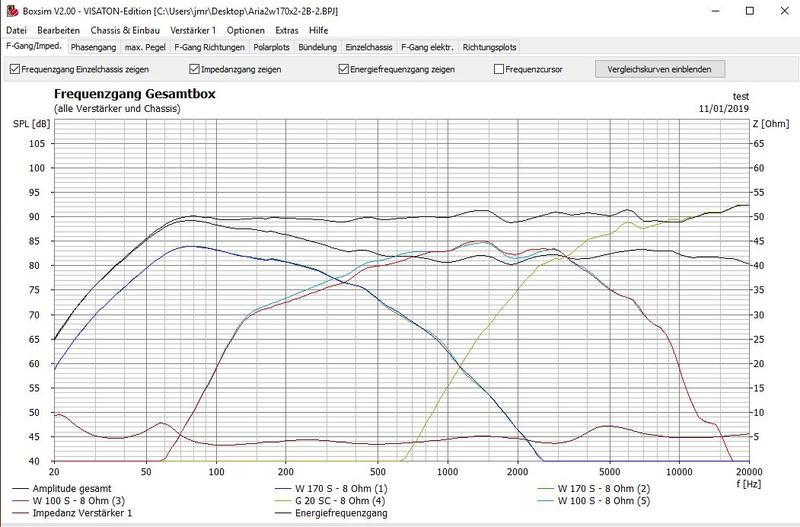Open the Datei menu

tap(19, 30)
